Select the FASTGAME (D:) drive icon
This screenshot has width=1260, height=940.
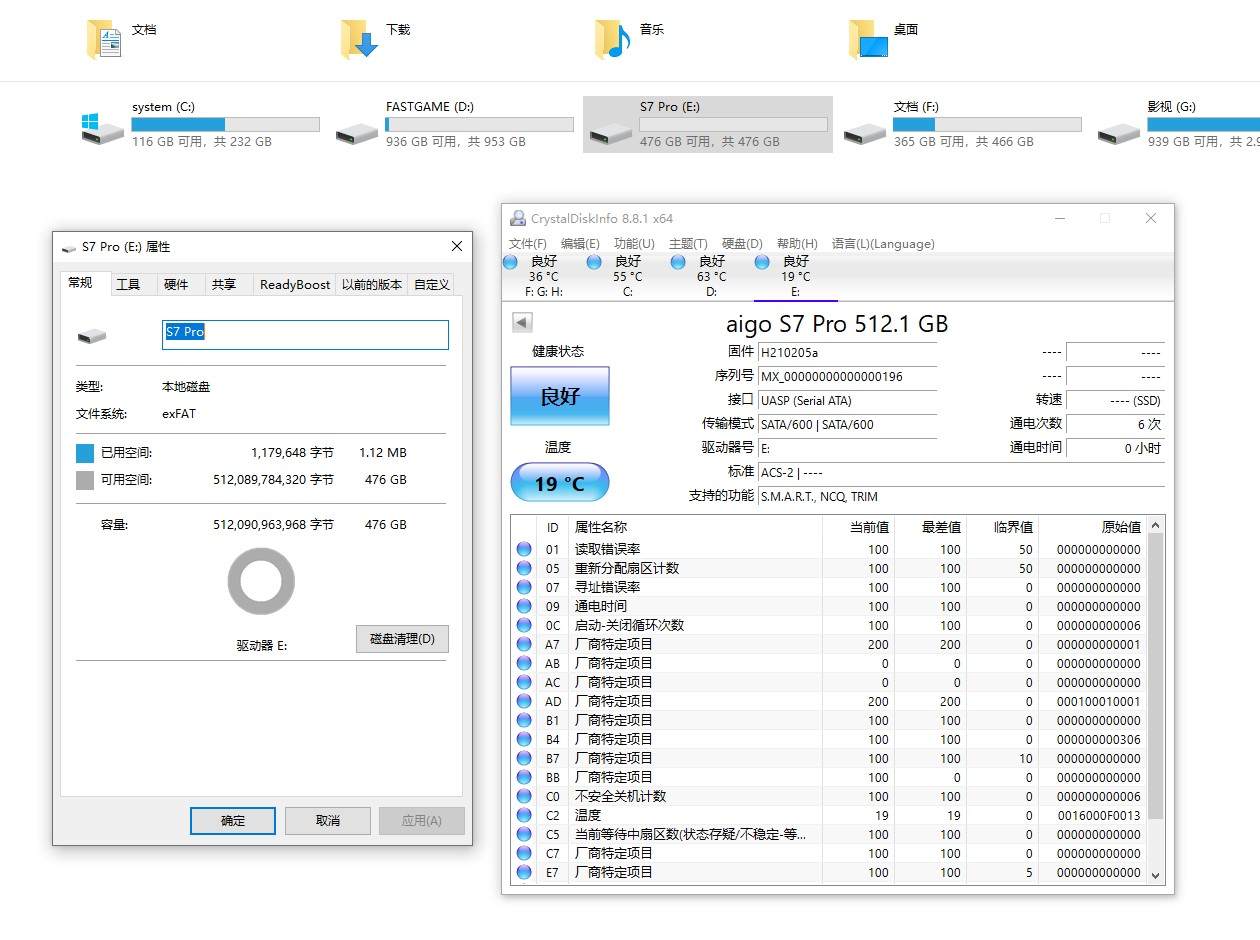tap(357, 132)
